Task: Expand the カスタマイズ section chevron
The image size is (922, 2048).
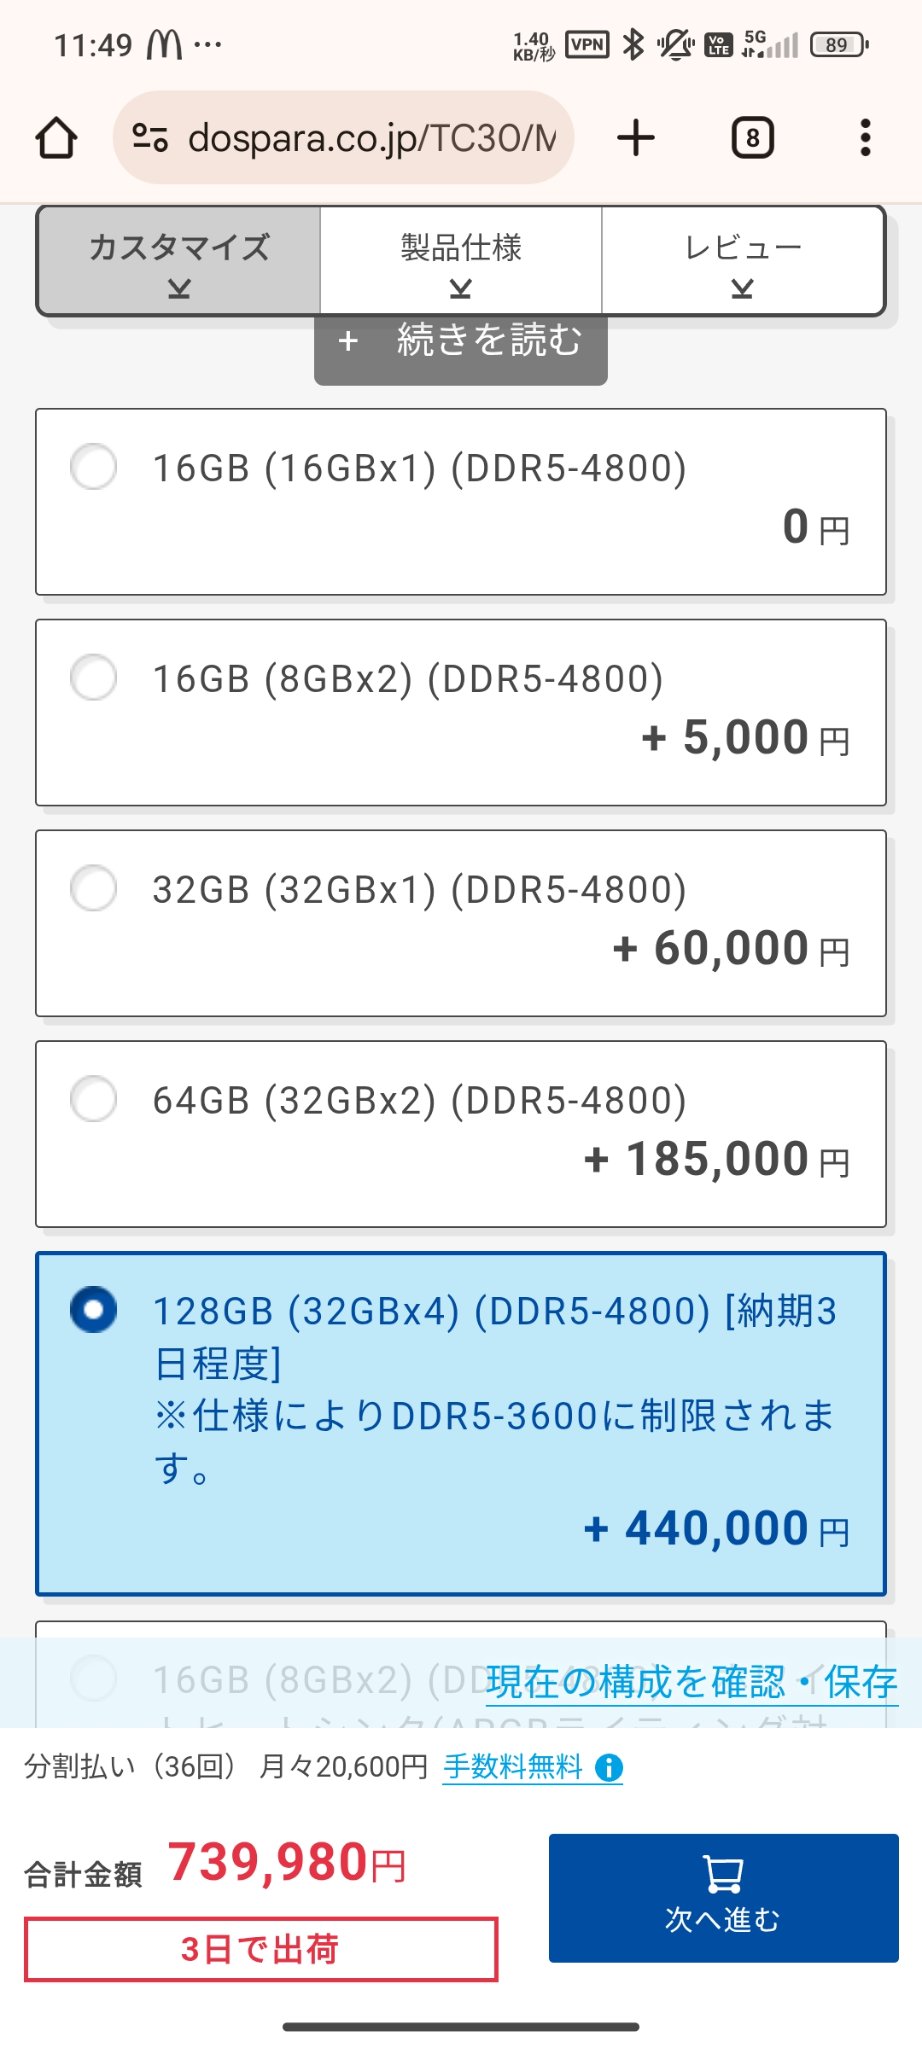Action: (179, 289)
